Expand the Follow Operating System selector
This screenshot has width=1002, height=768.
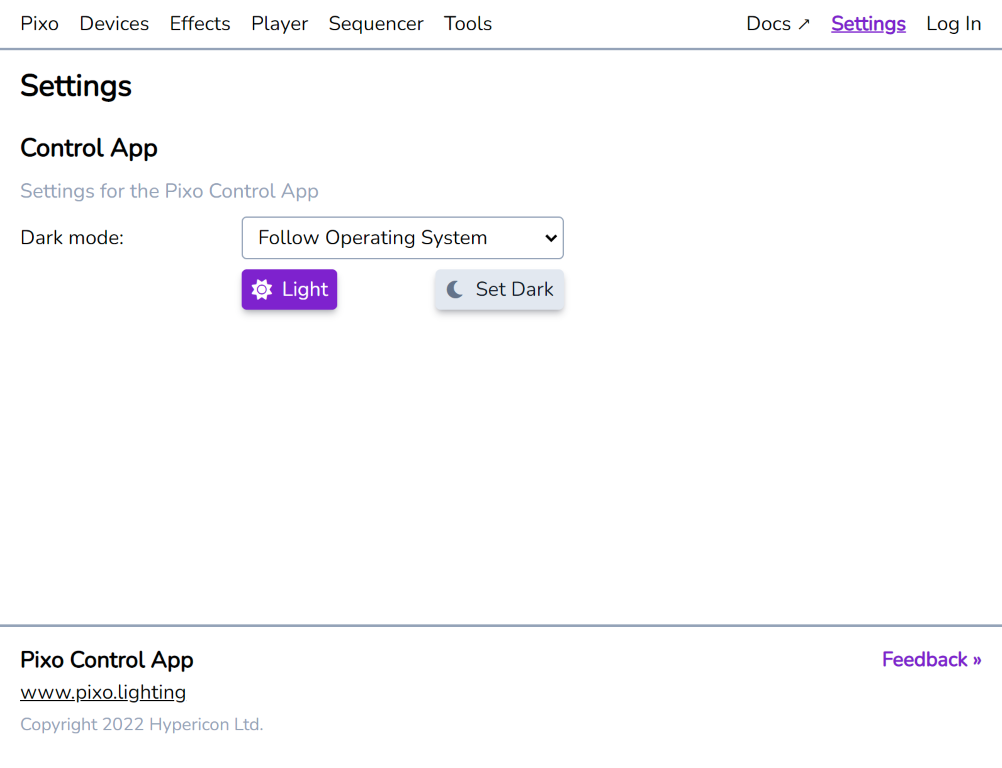point(402,238)
